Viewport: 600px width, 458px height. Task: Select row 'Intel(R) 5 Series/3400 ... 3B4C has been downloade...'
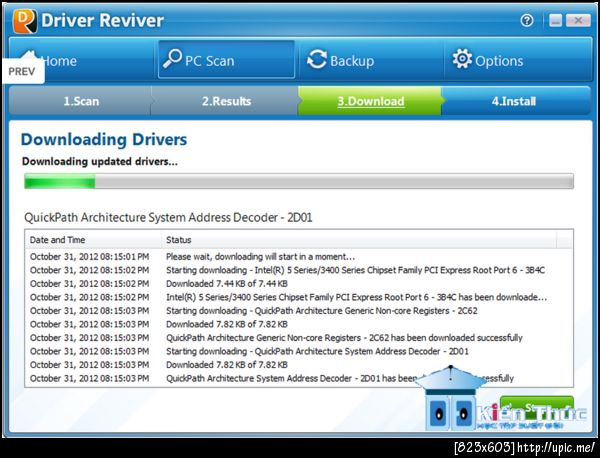tap(299, 297)
